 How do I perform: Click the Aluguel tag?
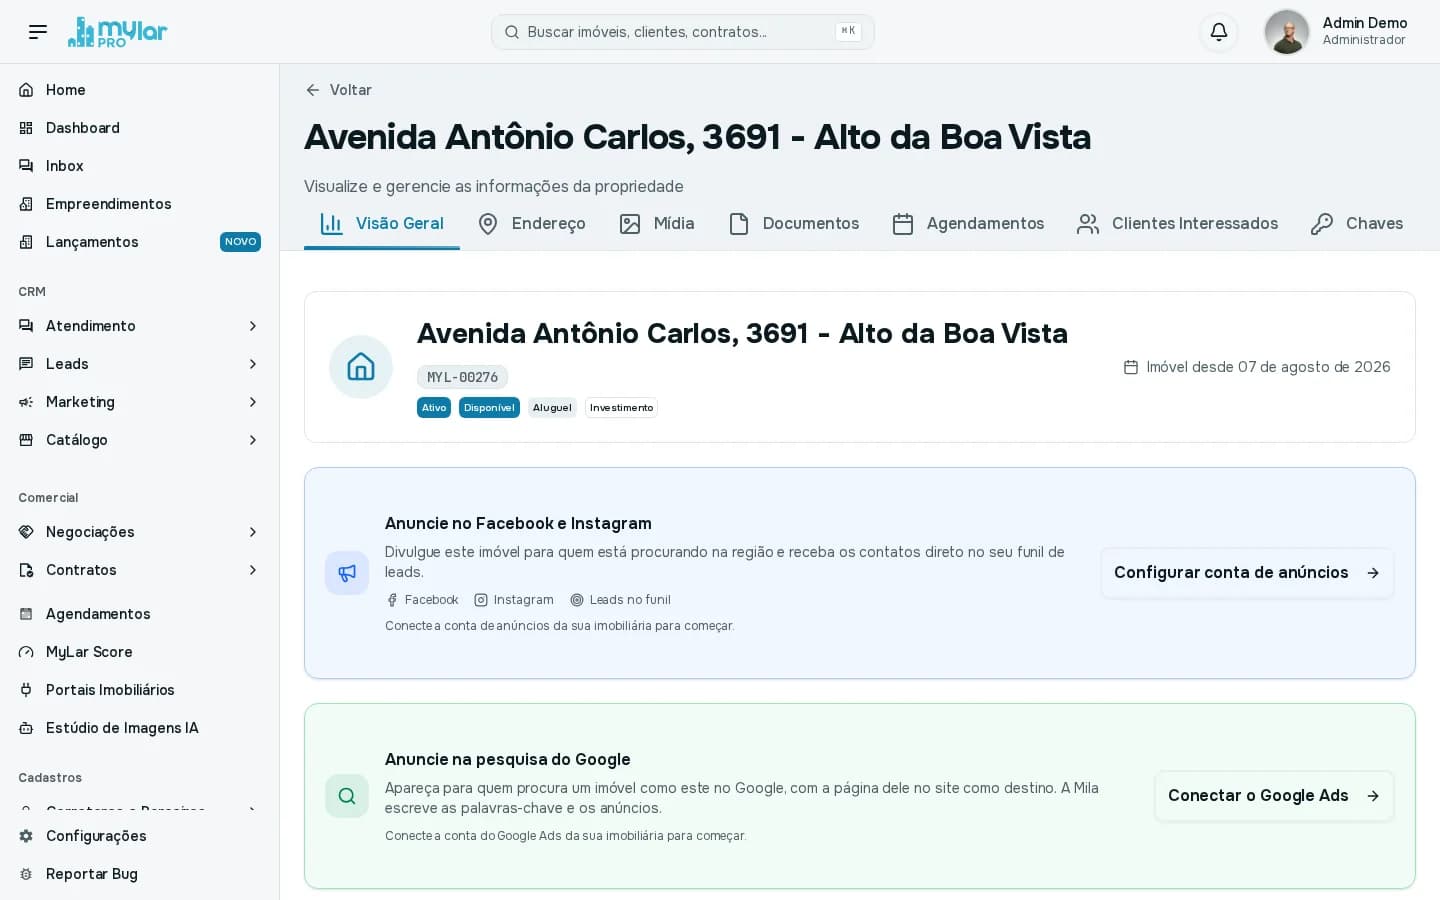(x=552, y=408)
